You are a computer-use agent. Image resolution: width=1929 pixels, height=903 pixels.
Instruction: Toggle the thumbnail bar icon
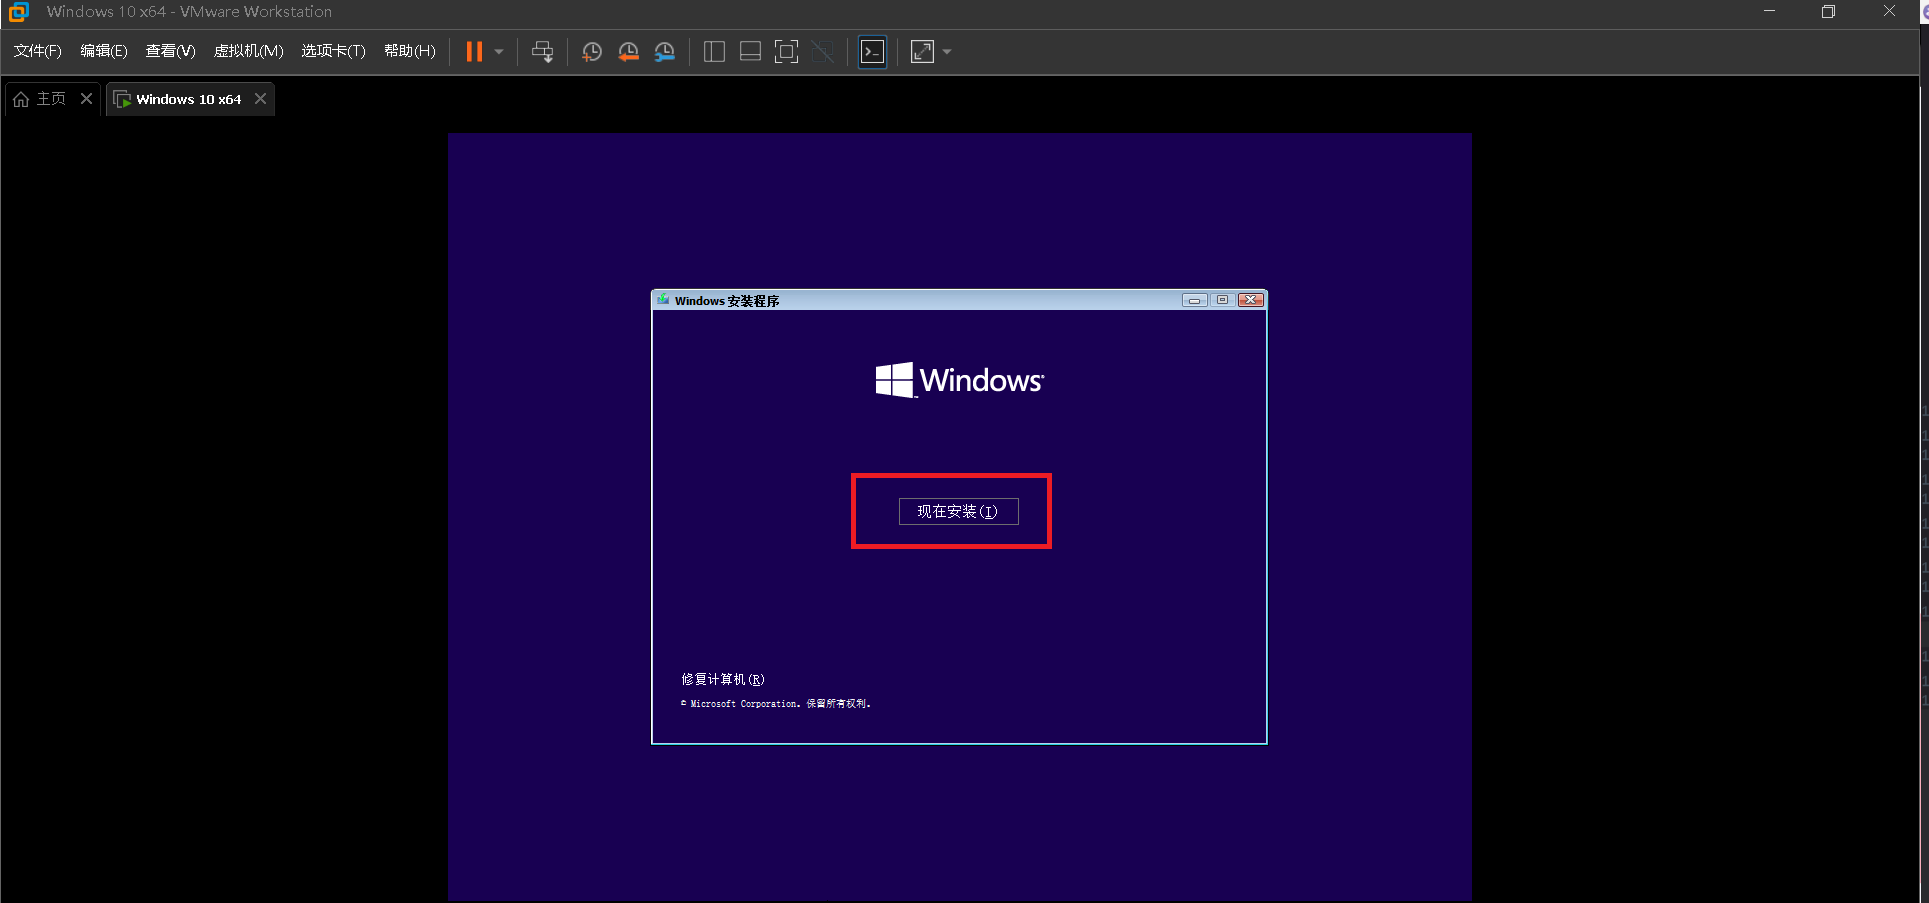(x=750, y=52)
